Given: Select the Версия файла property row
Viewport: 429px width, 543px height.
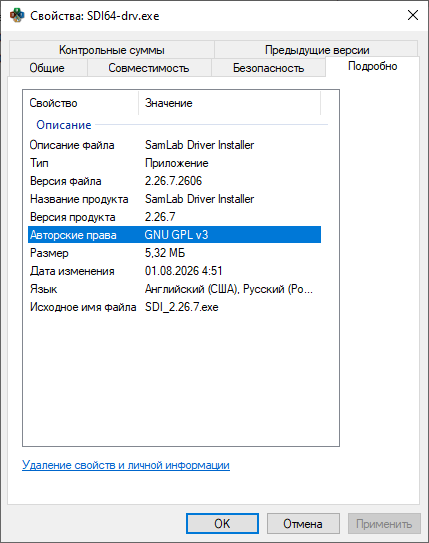Looking at the screenshot, I should [x=175, y=181].
